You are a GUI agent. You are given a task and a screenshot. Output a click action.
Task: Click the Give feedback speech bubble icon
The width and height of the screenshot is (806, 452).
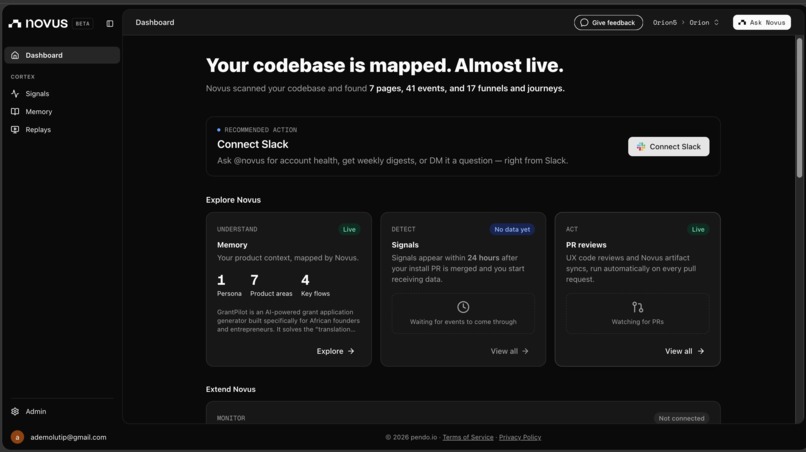pyautogui.click(x=584, y=23)
